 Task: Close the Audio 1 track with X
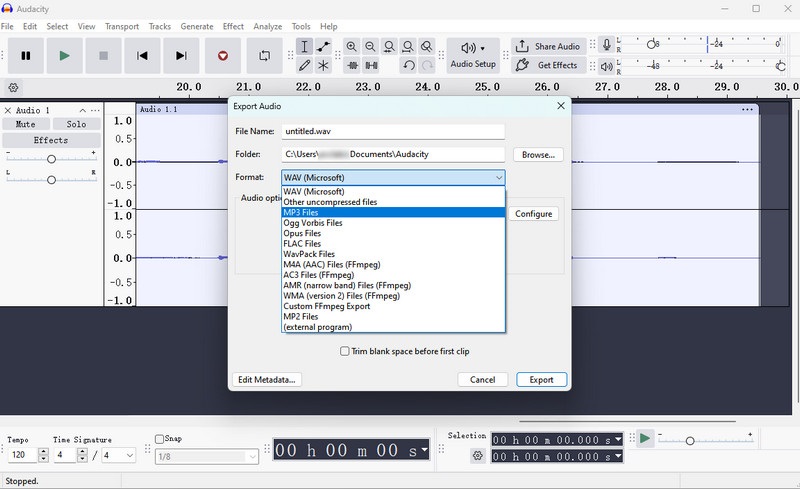tap(8, 110)
